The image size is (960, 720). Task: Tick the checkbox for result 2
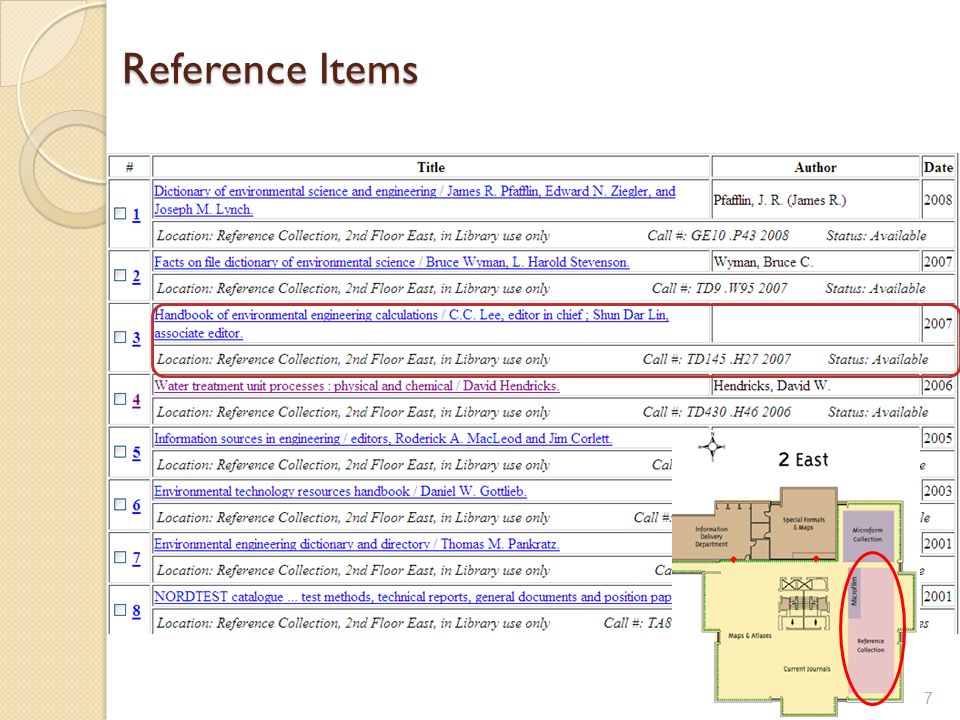click(x=121, y=276)
